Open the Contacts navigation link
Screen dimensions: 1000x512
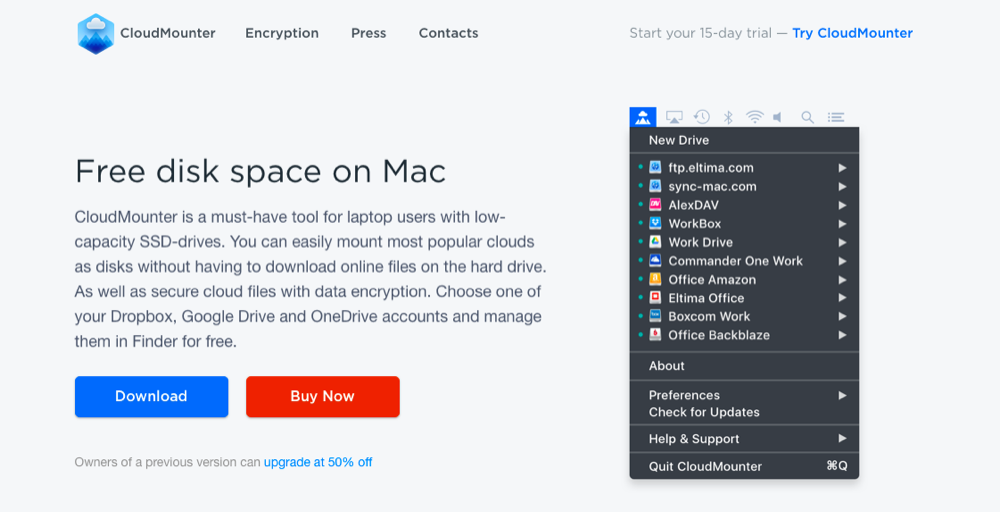[x=448, y=33]
